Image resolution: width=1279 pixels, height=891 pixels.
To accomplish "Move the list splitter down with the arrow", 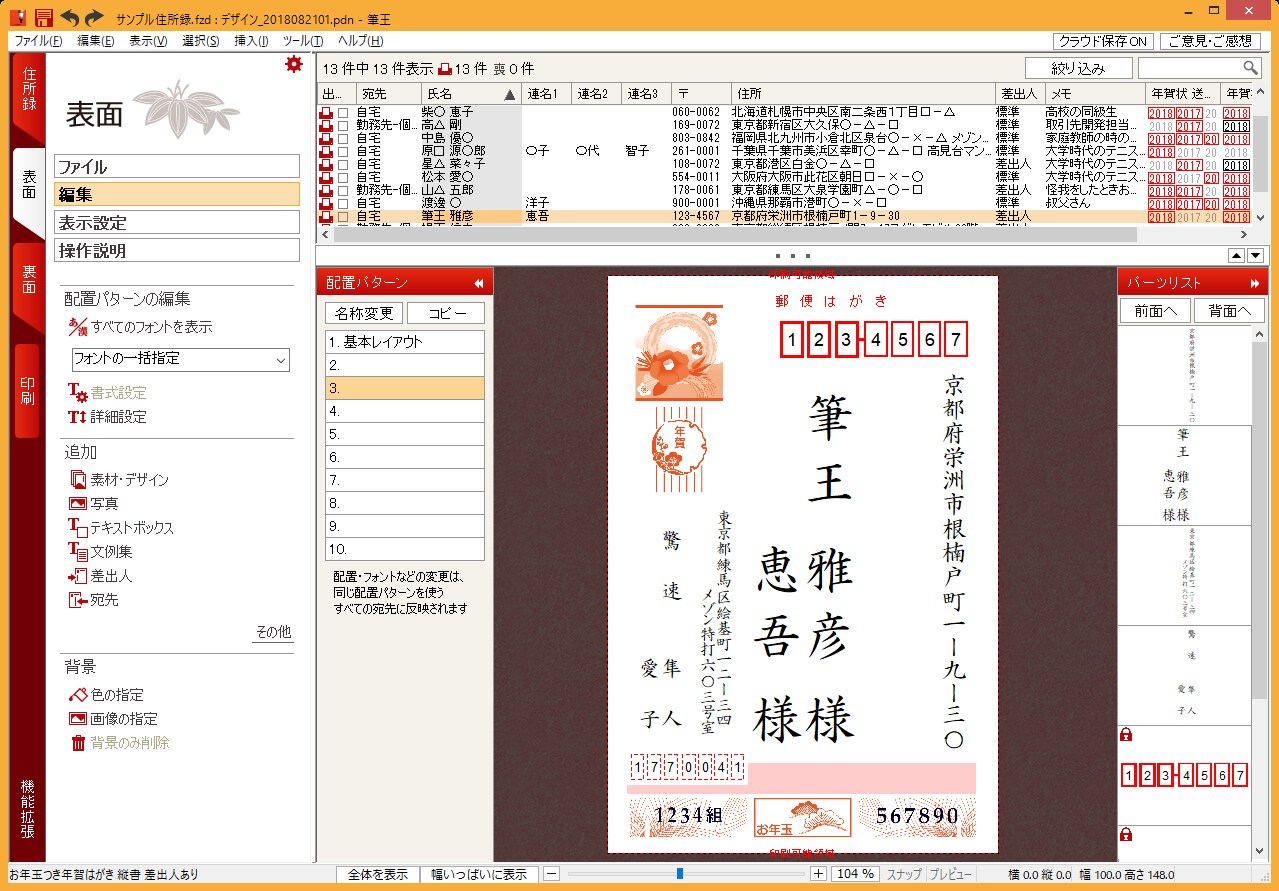I will 1256,255.
